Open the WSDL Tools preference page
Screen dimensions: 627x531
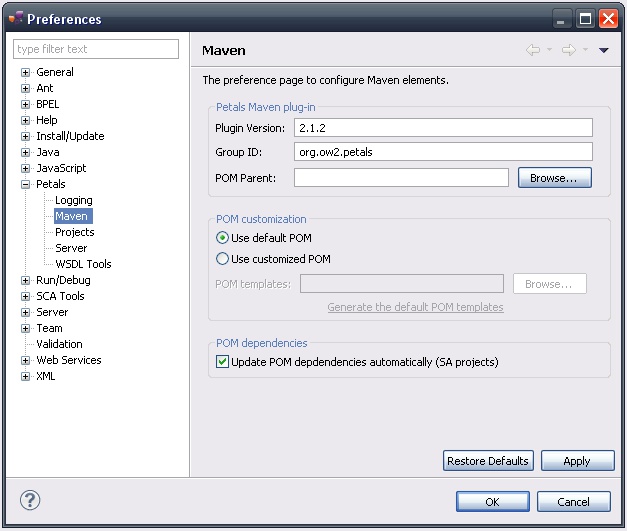pos(83,264)
